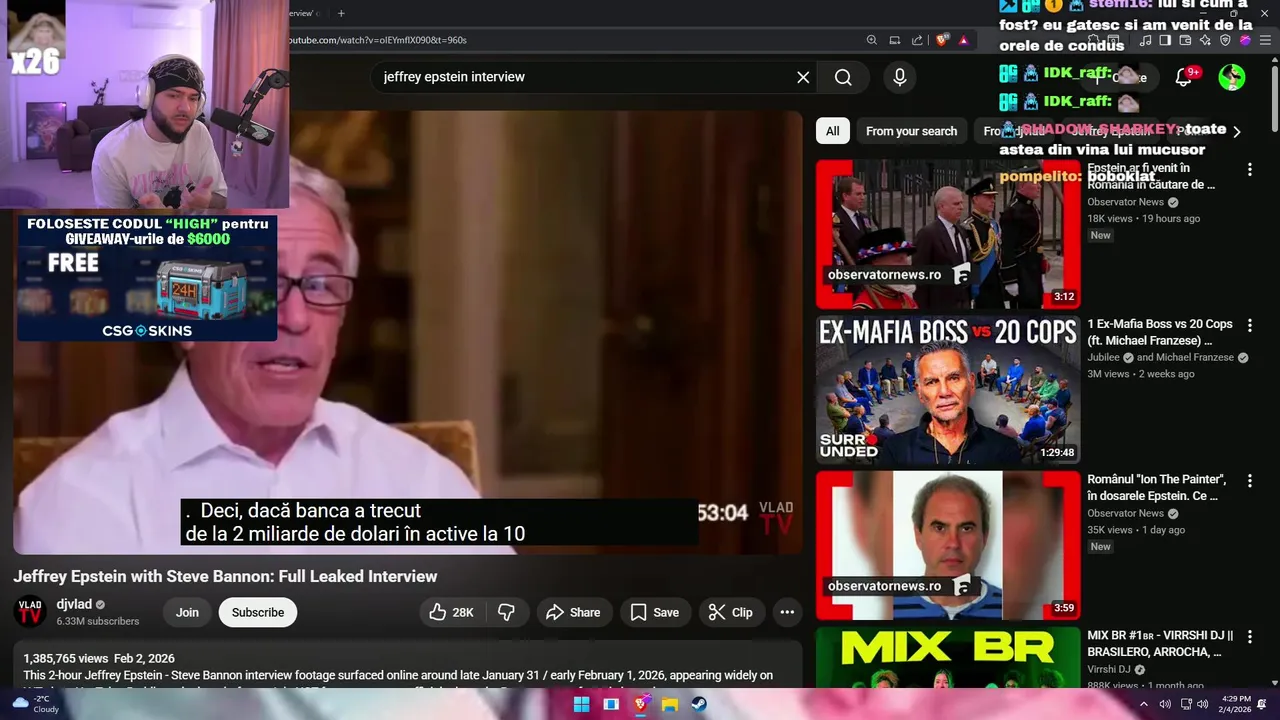Viewport: 1280px width, 720px height.
Task: Click the magnifier search button
Action: pyautogui.click(x=843, y=77)
